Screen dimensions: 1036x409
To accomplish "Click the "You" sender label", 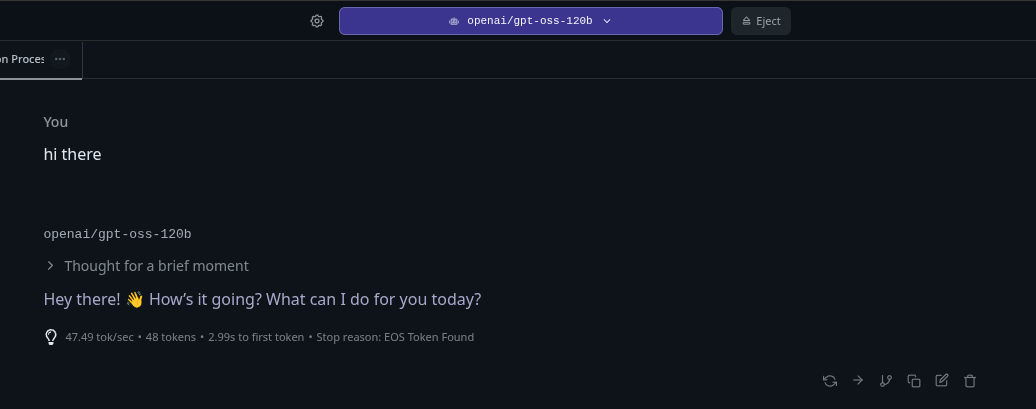I will coord(56,122).
